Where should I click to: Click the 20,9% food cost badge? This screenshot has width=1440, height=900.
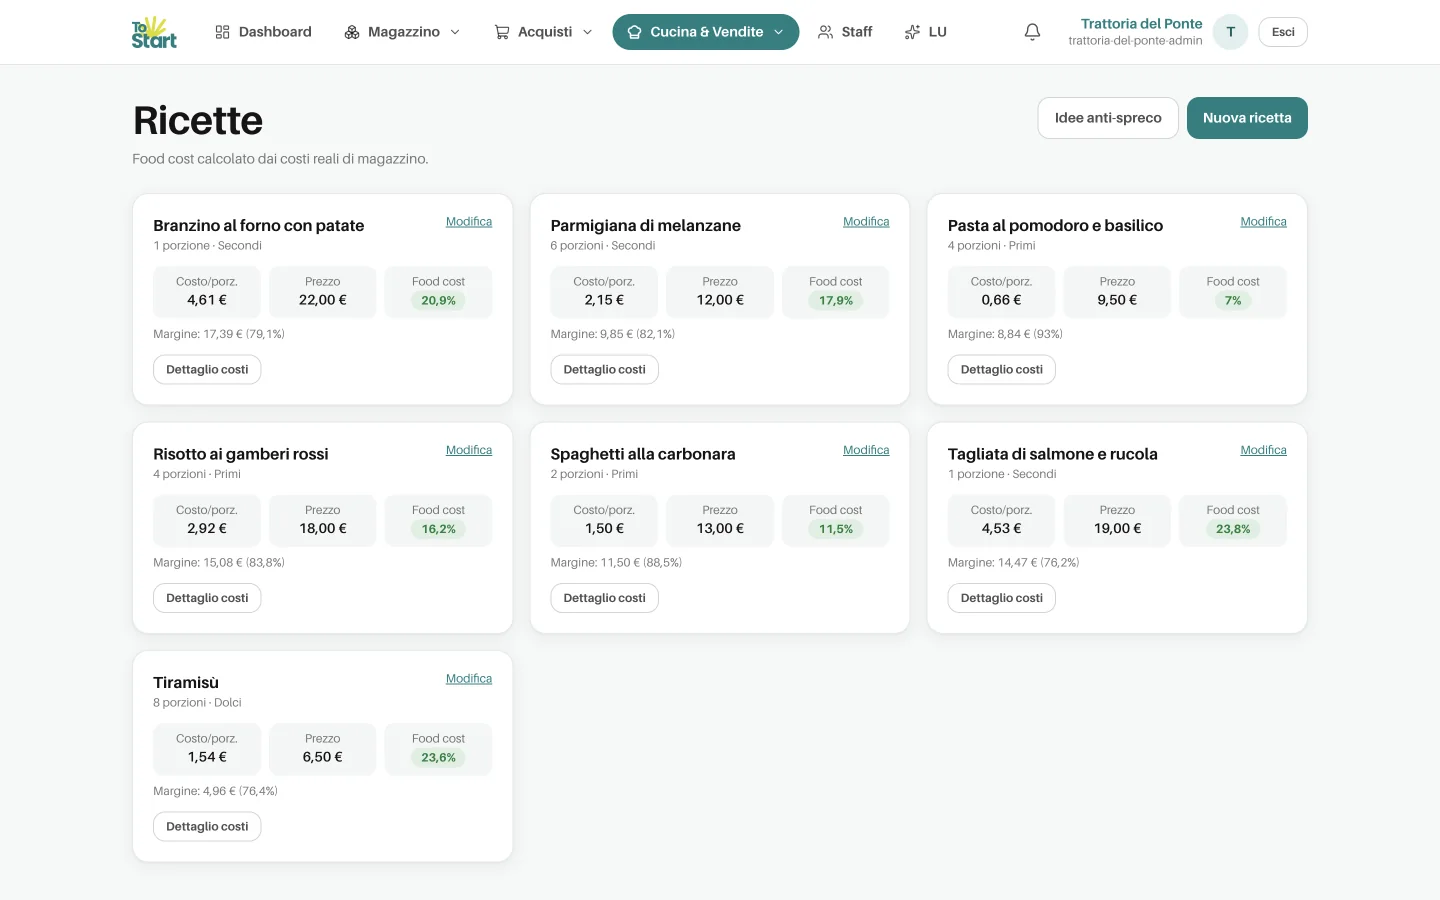tap(438, 301)
